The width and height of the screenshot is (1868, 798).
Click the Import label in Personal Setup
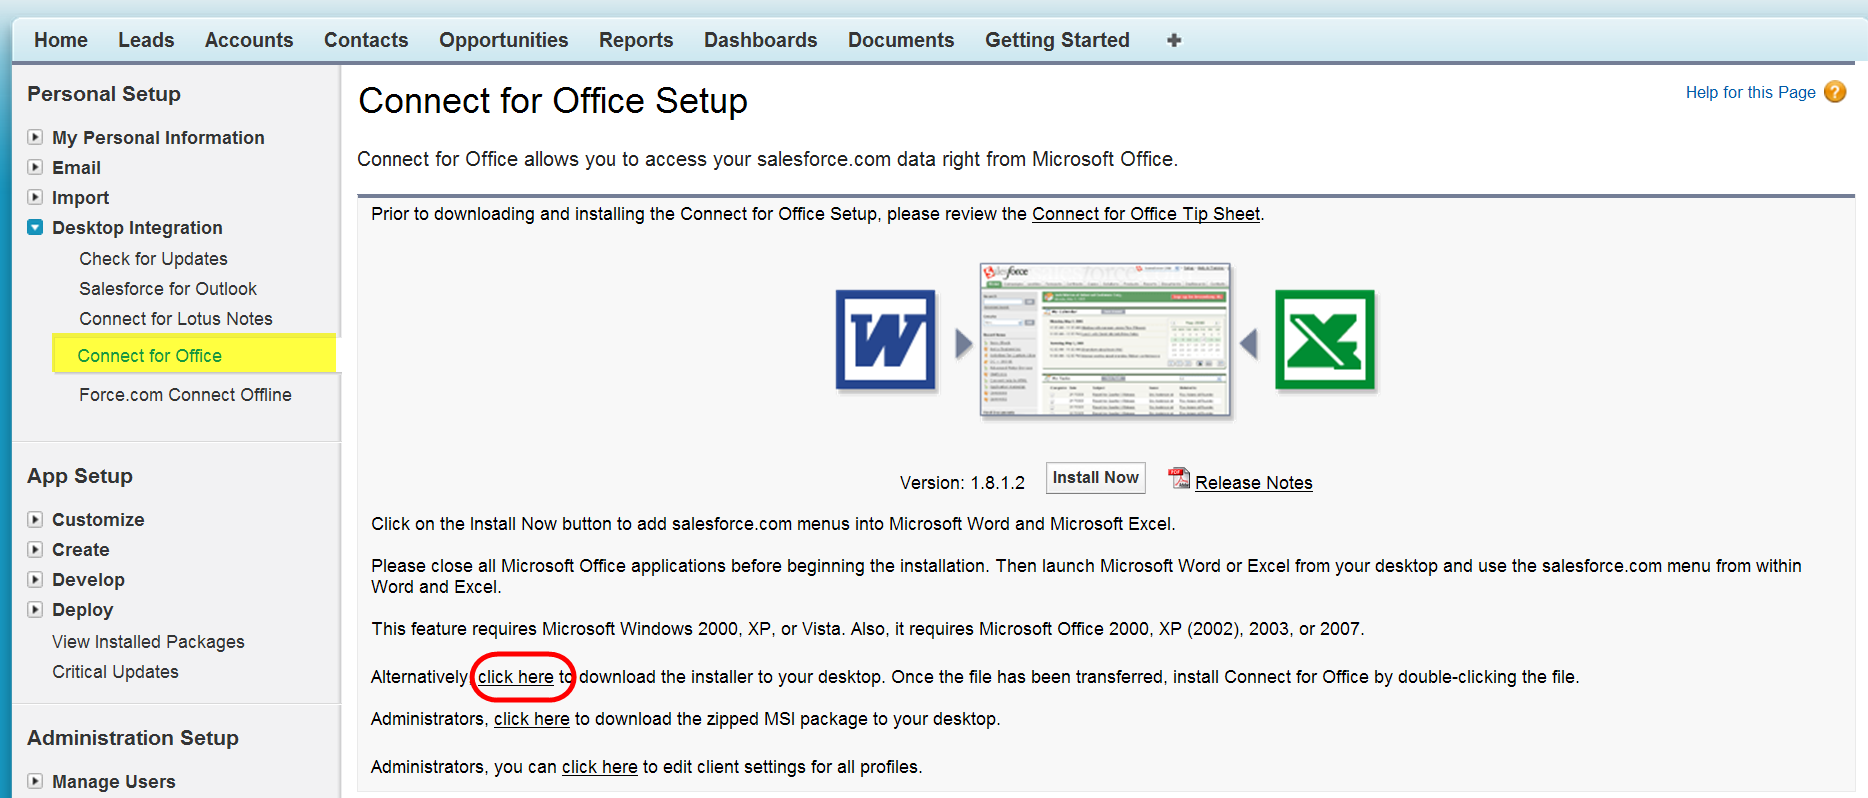point(80,197)
